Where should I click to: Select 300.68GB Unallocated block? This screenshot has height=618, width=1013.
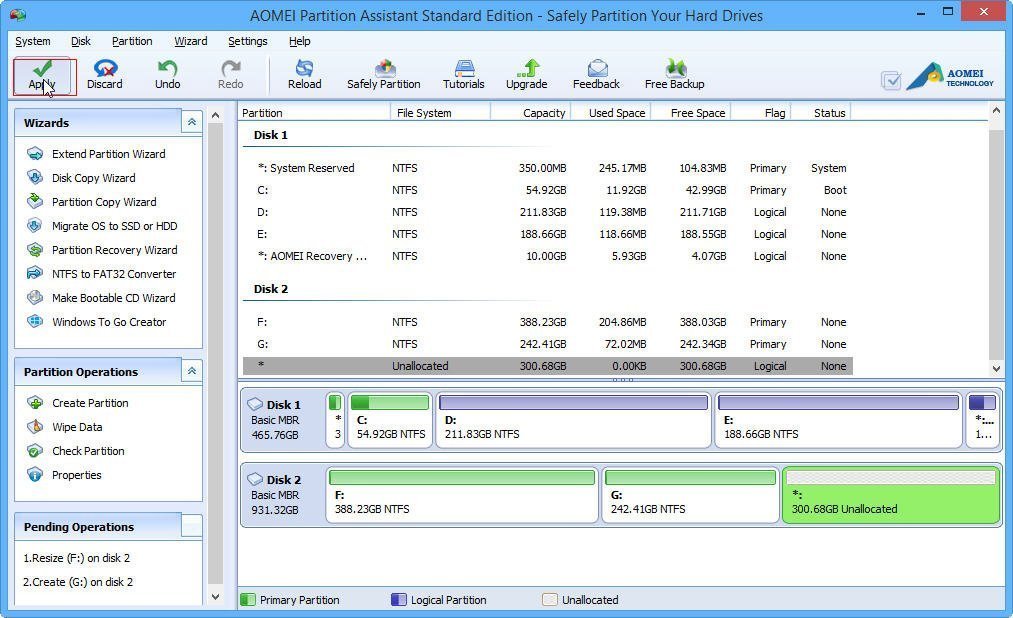coord(891,495)
